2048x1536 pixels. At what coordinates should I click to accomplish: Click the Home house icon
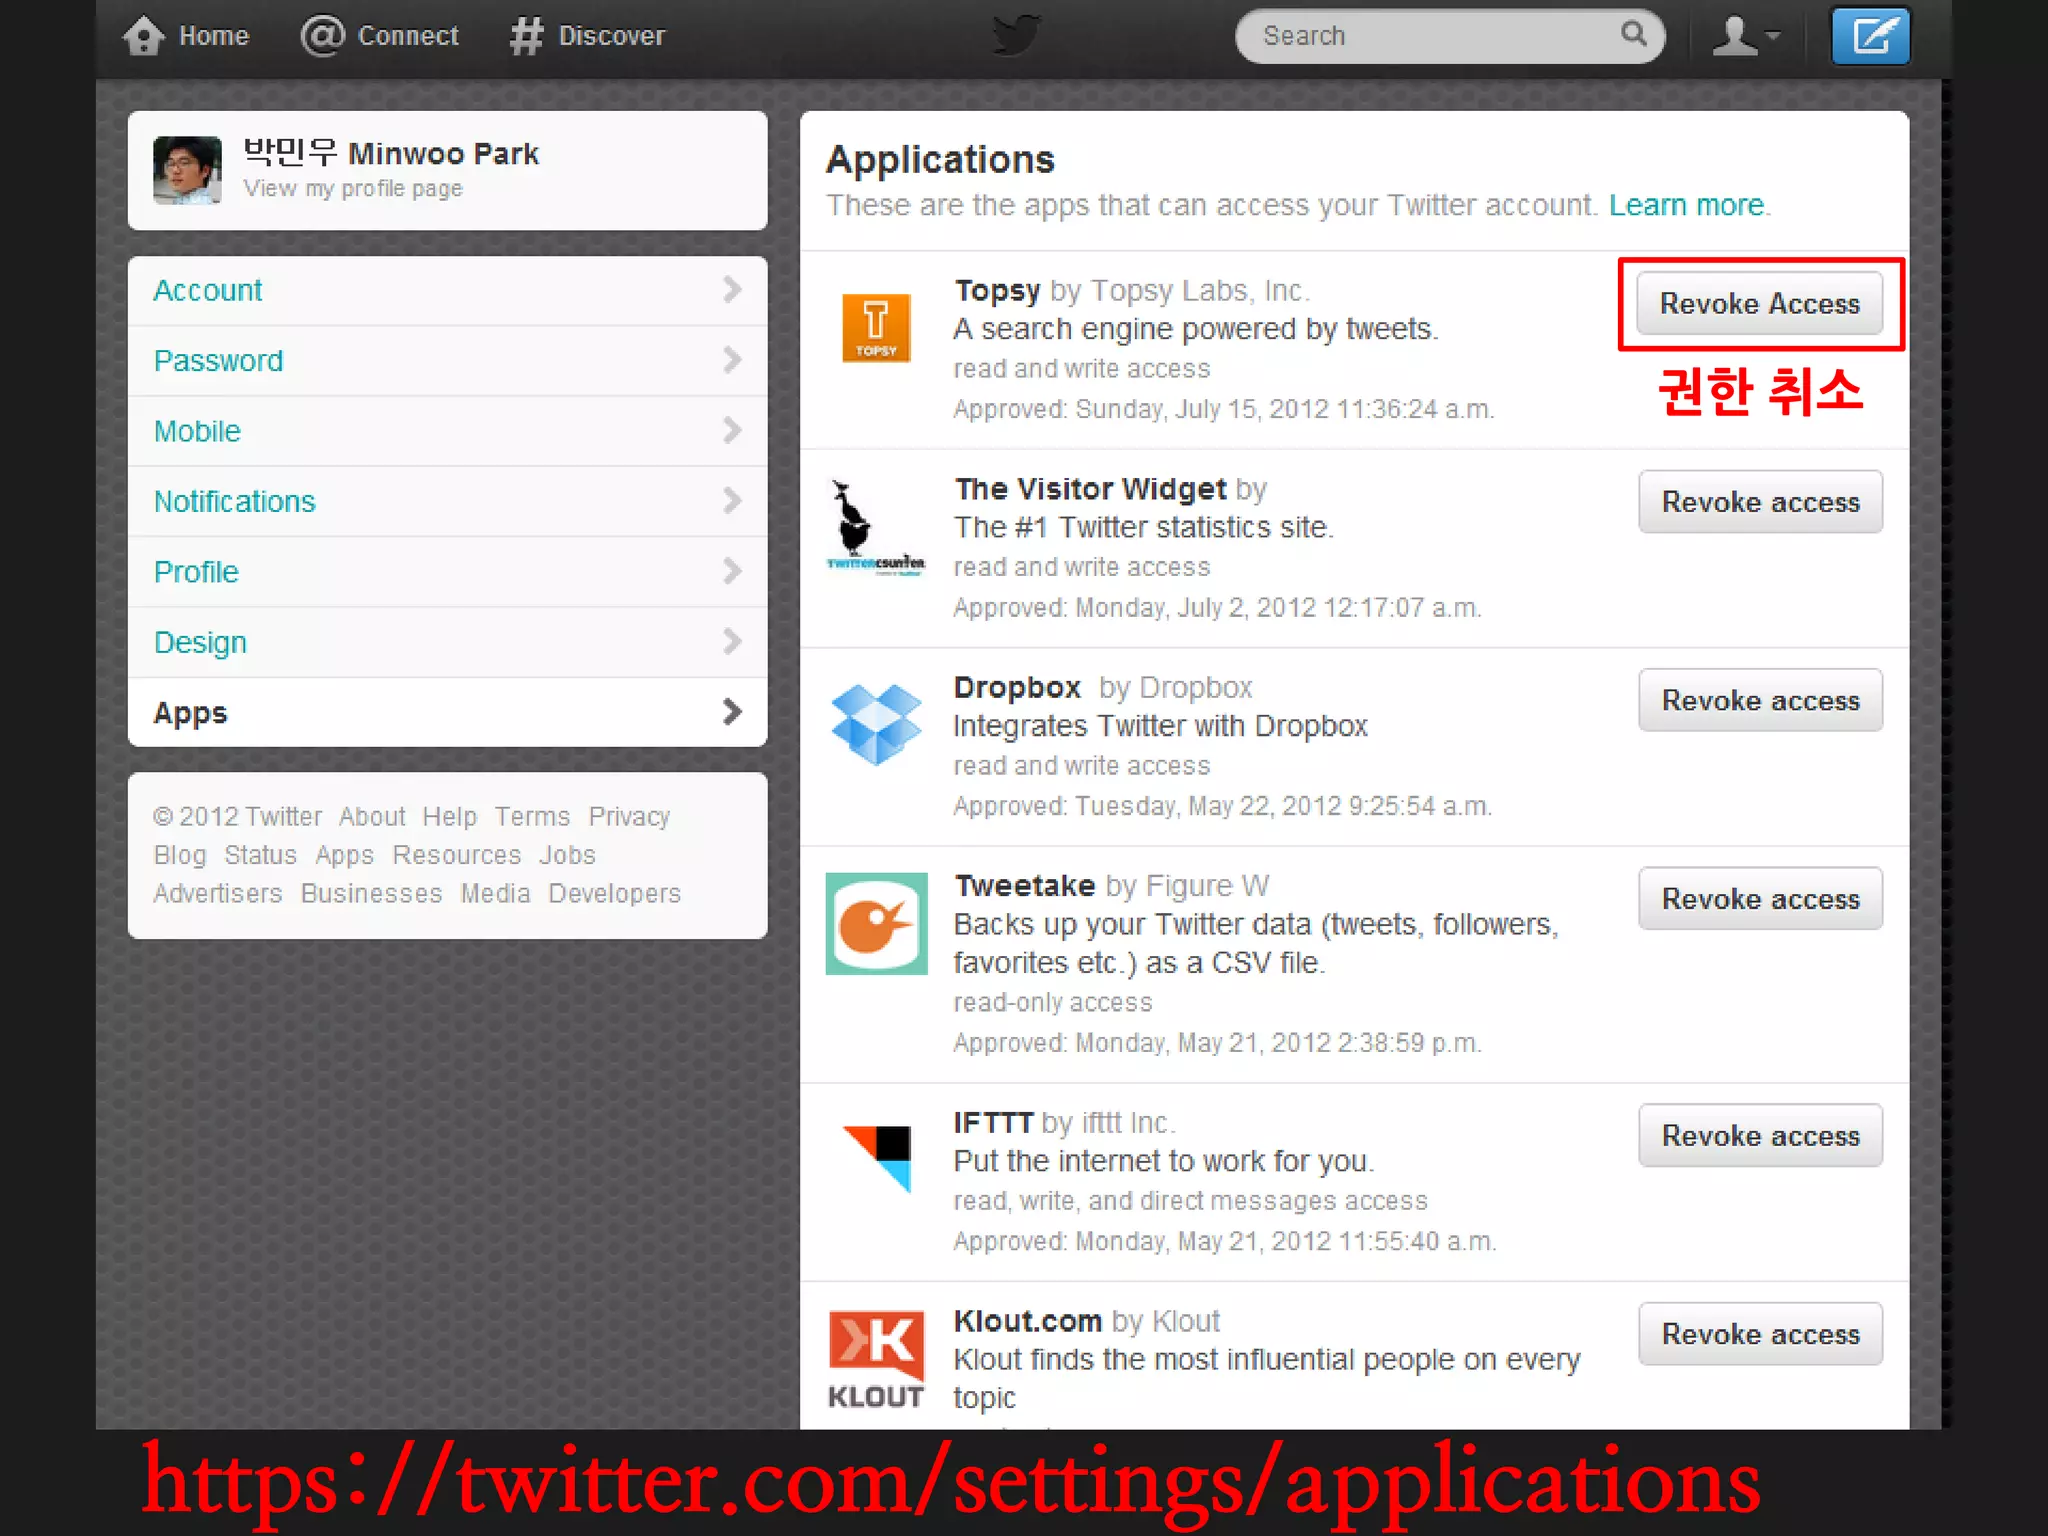(x=144, y=36)
